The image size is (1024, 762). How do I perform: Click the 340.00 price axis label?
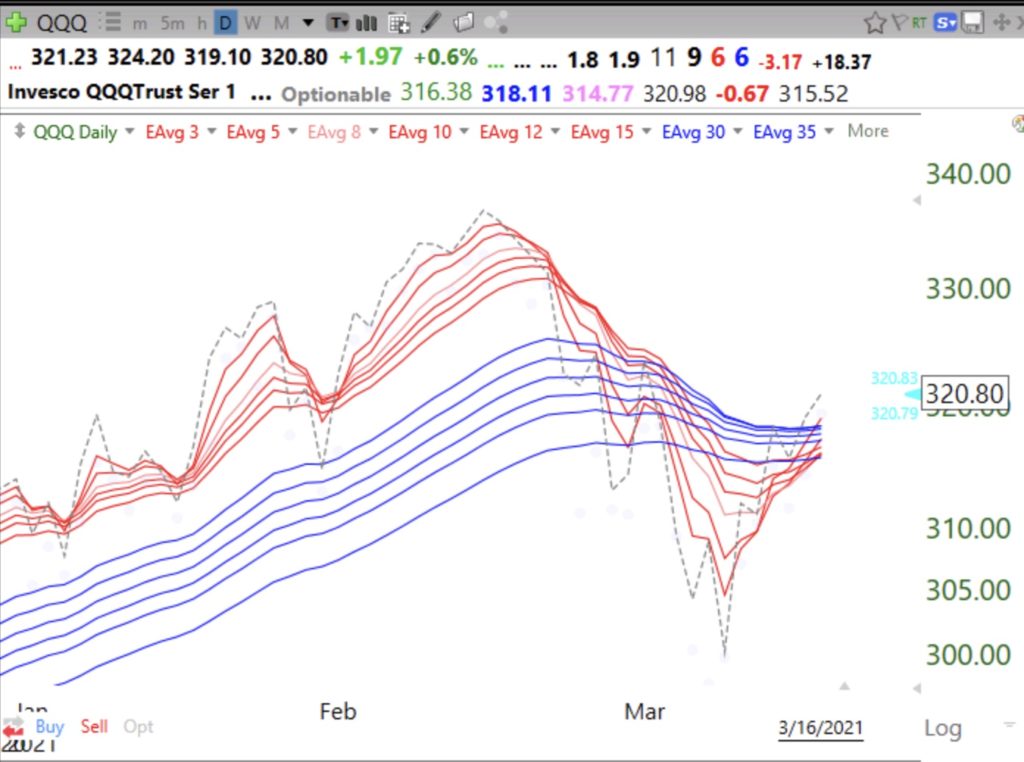968,174
